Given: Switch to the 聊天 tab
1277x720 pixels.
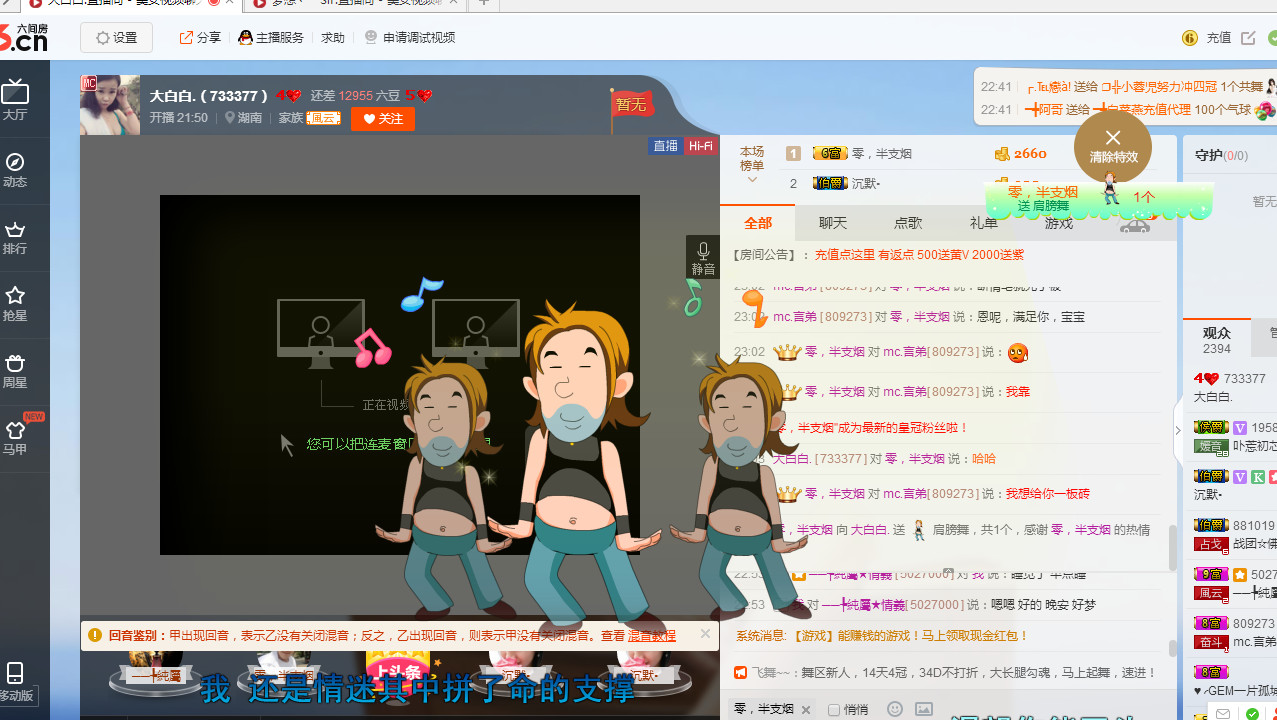Looking at the screenshot, I should pos(833,223).
